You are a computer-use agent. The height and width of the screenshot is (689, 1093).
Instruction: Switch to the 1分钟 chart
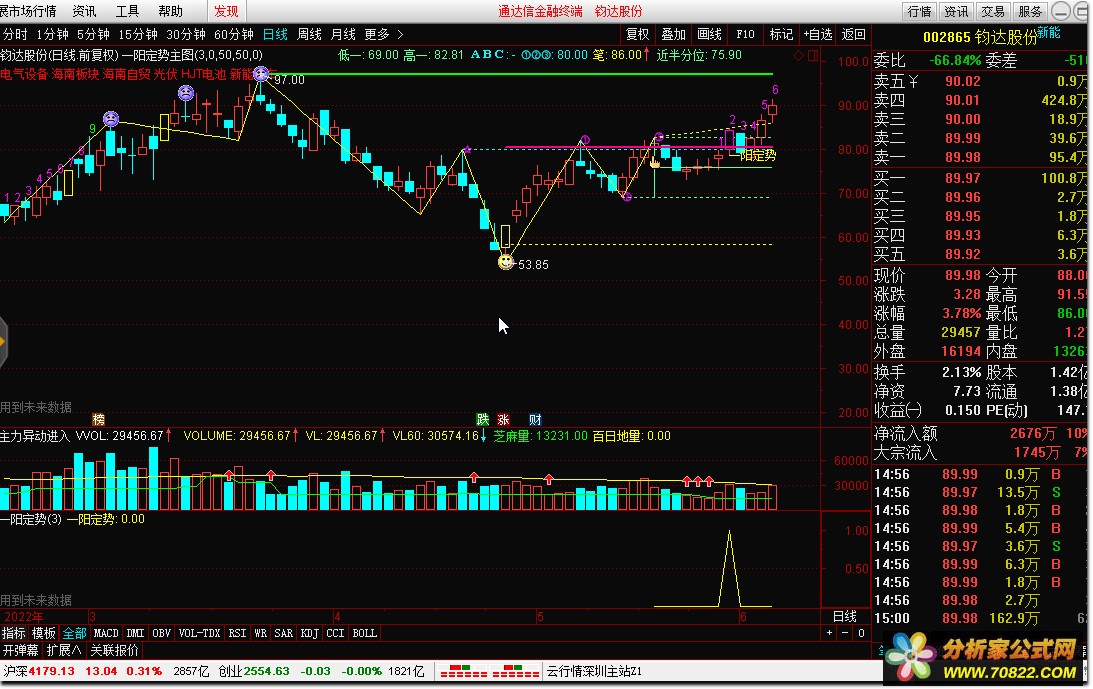click(x=52, y=34)
